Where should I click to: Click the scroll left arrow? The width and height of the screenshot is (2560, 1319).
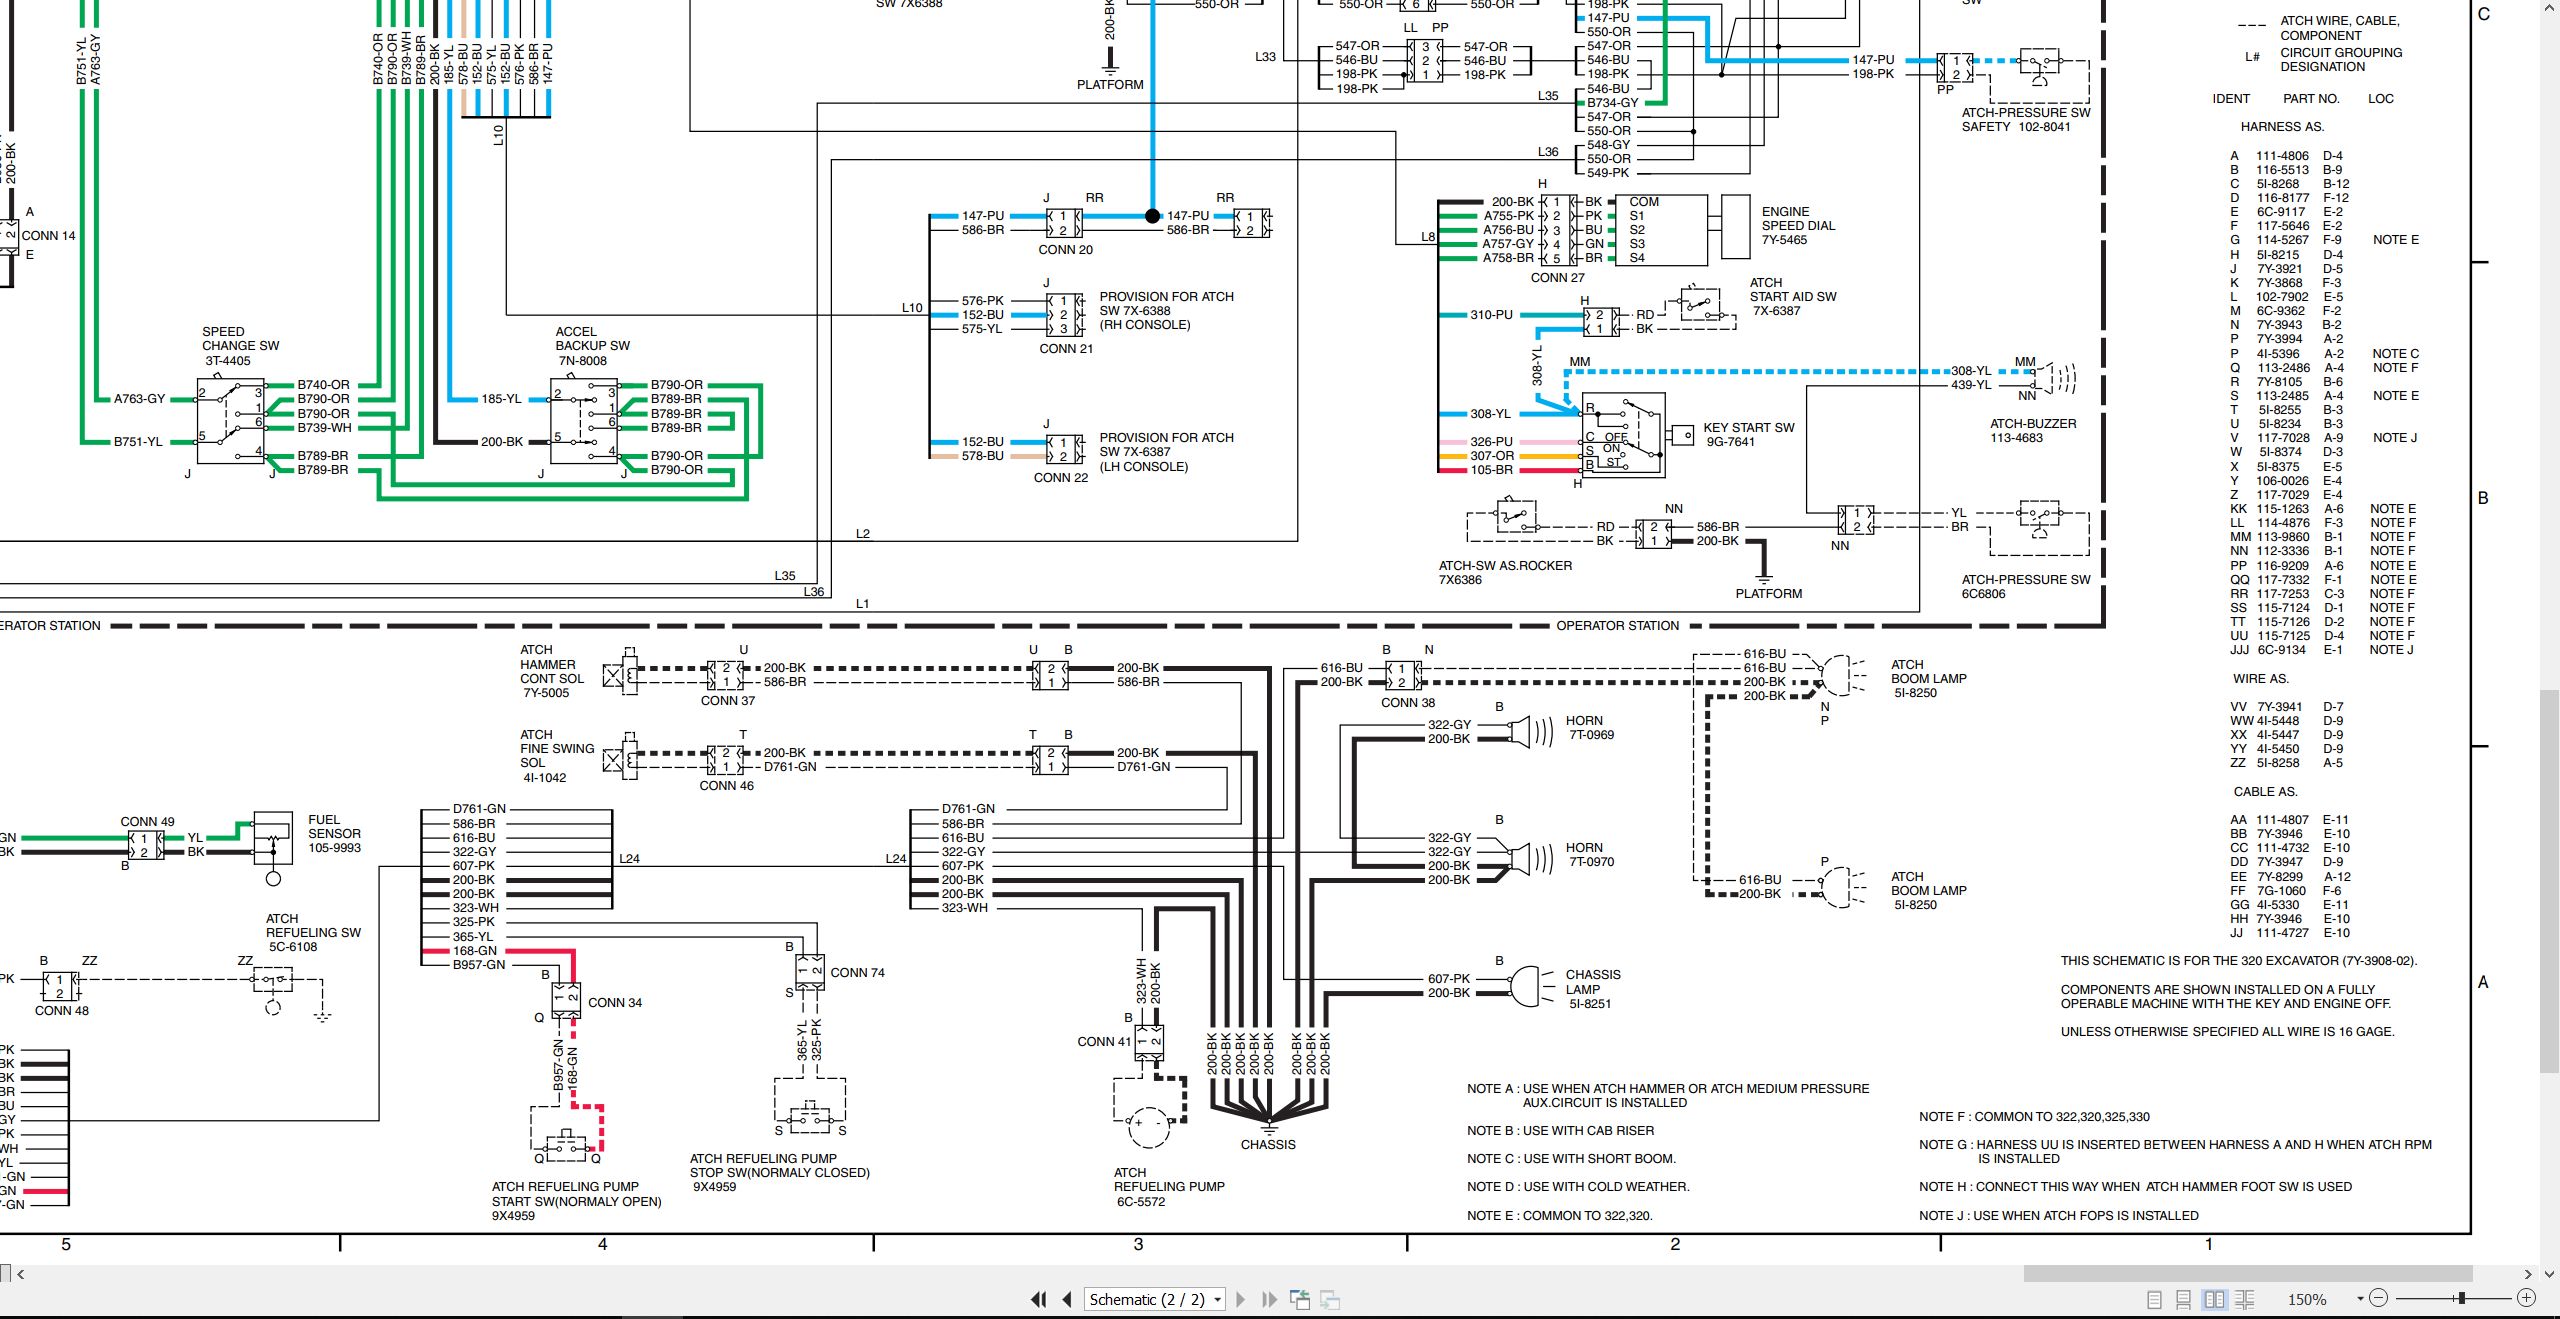[21, 1274]
